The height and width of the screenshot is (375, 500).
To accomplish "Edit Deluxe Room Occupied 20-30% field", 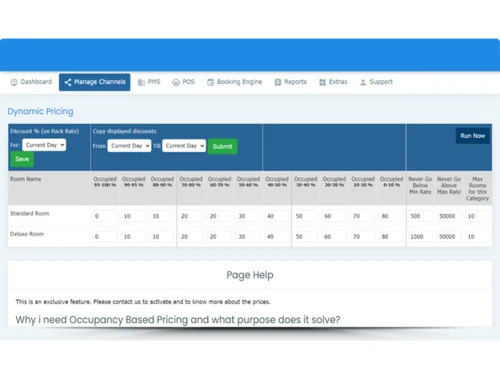I will pos(334,237).
